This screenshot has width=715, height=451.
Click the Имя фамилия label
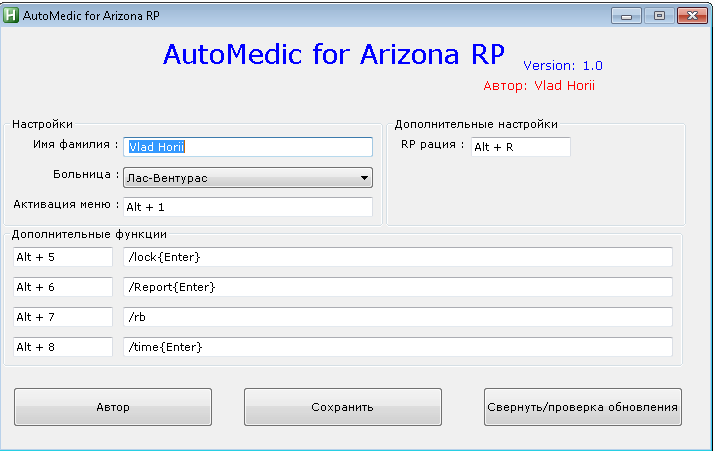(76, 145)
